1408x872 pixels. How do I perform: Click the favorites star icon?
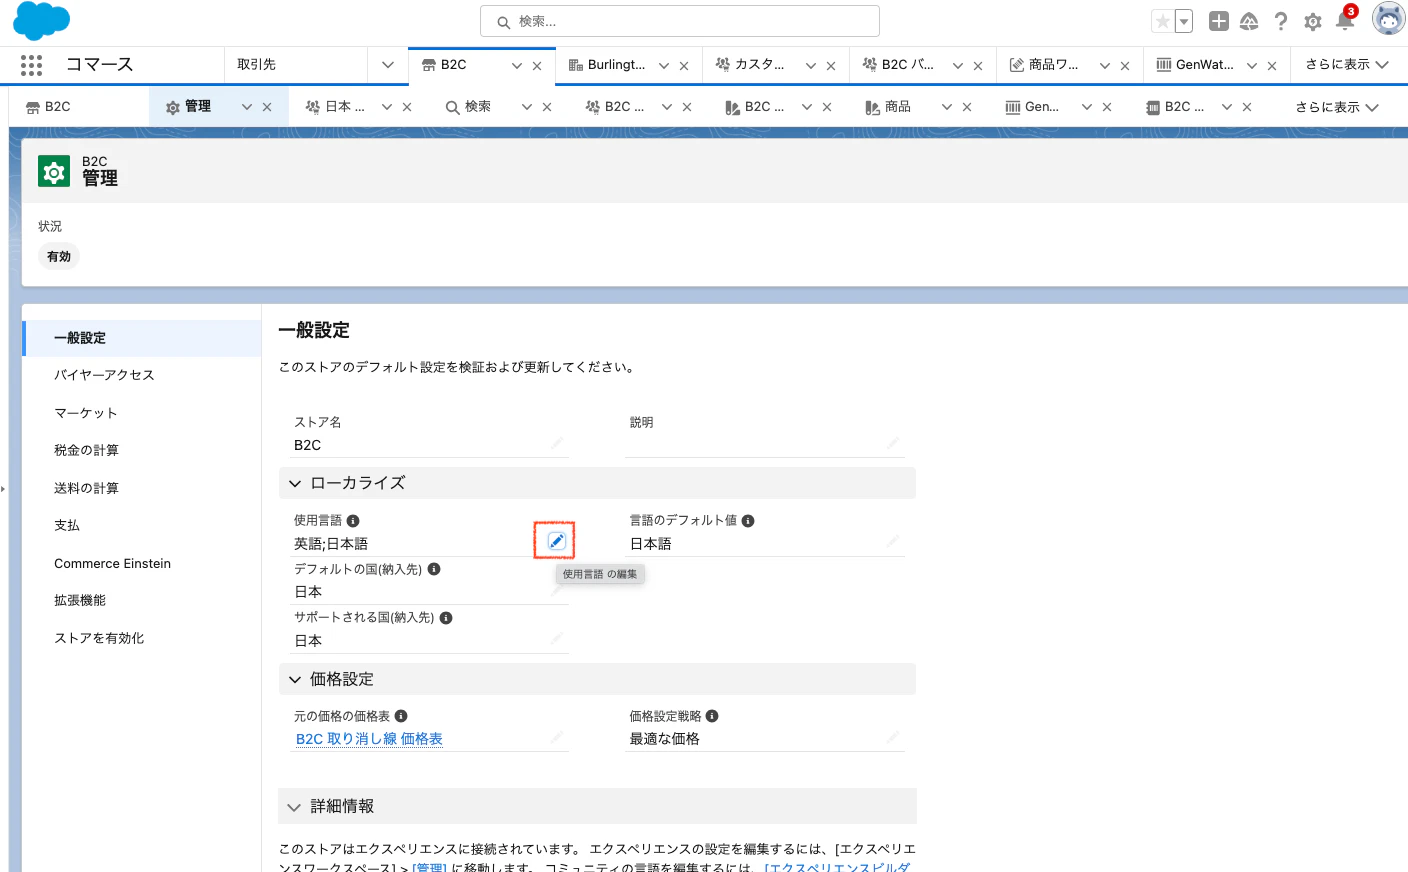(x=1162, y=21)
